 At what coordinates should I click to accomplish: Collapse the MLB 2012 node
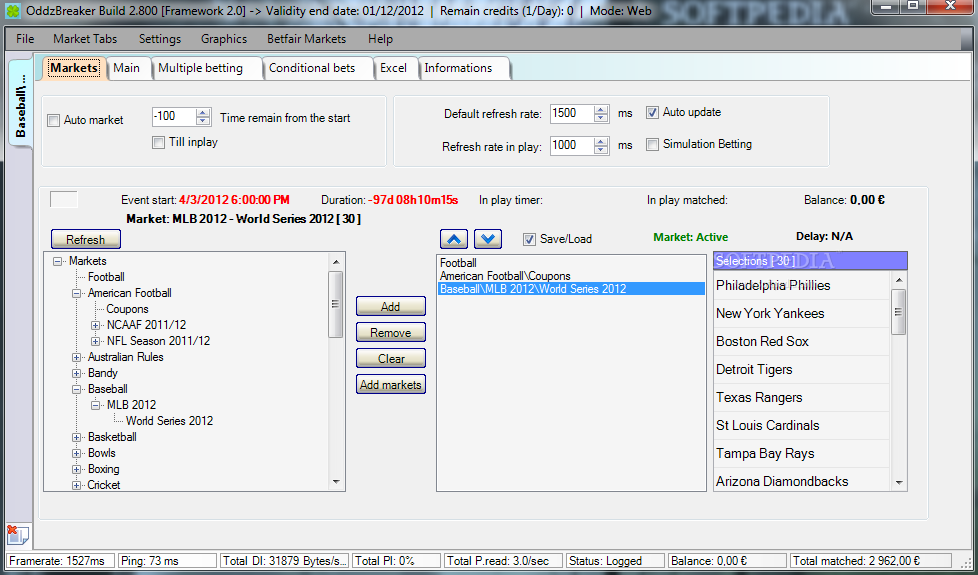[x=95, y=405]
